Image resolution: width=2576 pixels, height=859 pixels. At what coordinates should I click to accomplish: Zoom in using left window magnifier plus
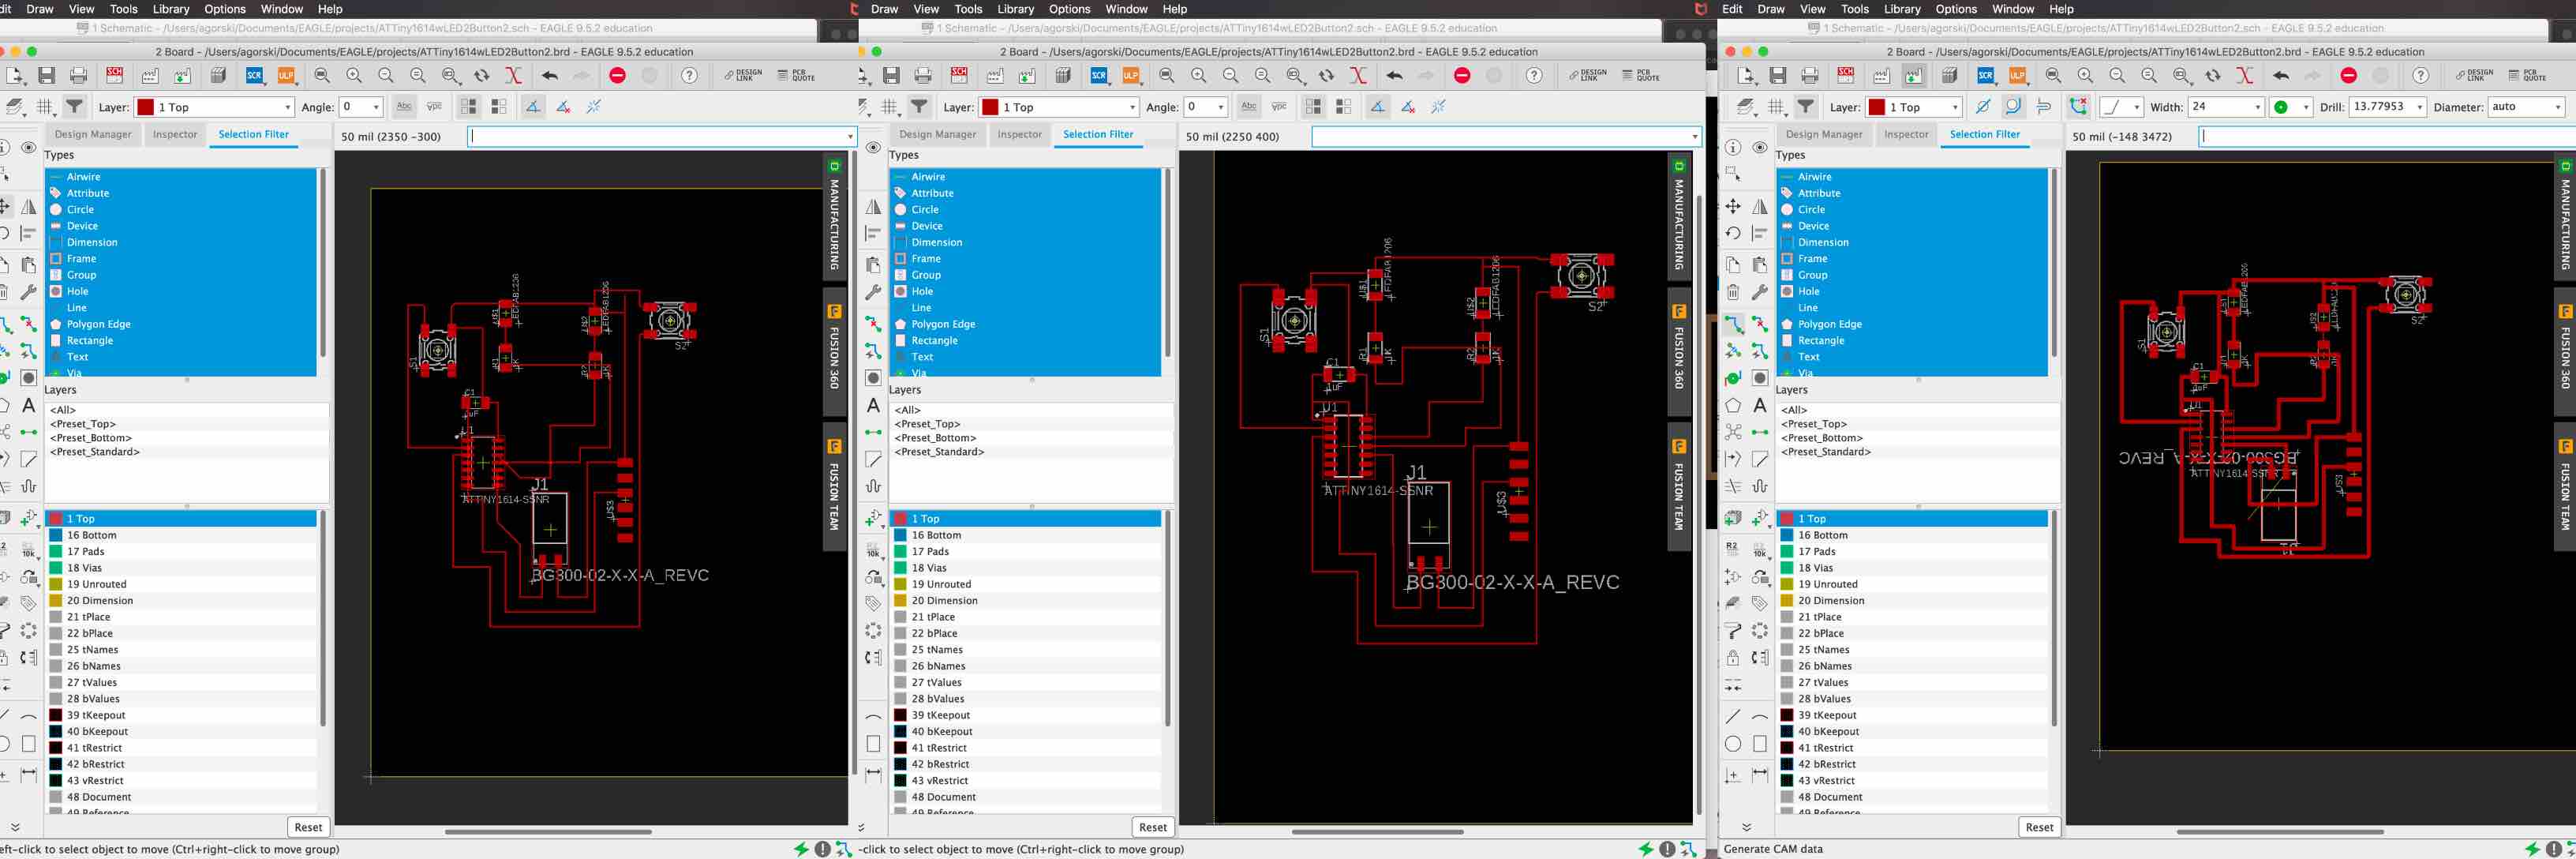pyautogui.click(x=354, y=76)
